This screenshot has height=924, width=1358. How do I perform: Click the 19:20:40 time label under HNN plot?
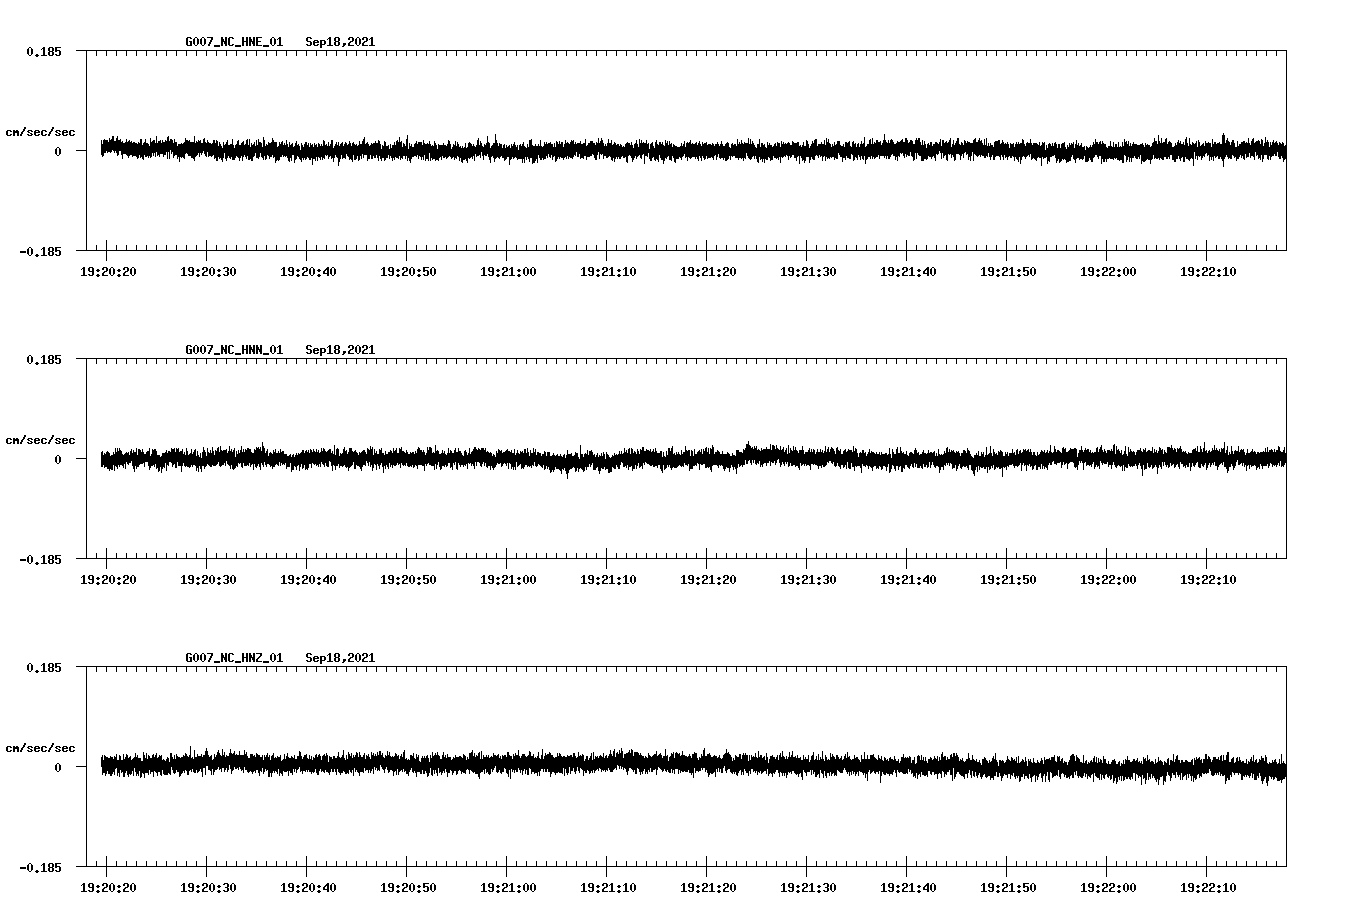(308, 579)
